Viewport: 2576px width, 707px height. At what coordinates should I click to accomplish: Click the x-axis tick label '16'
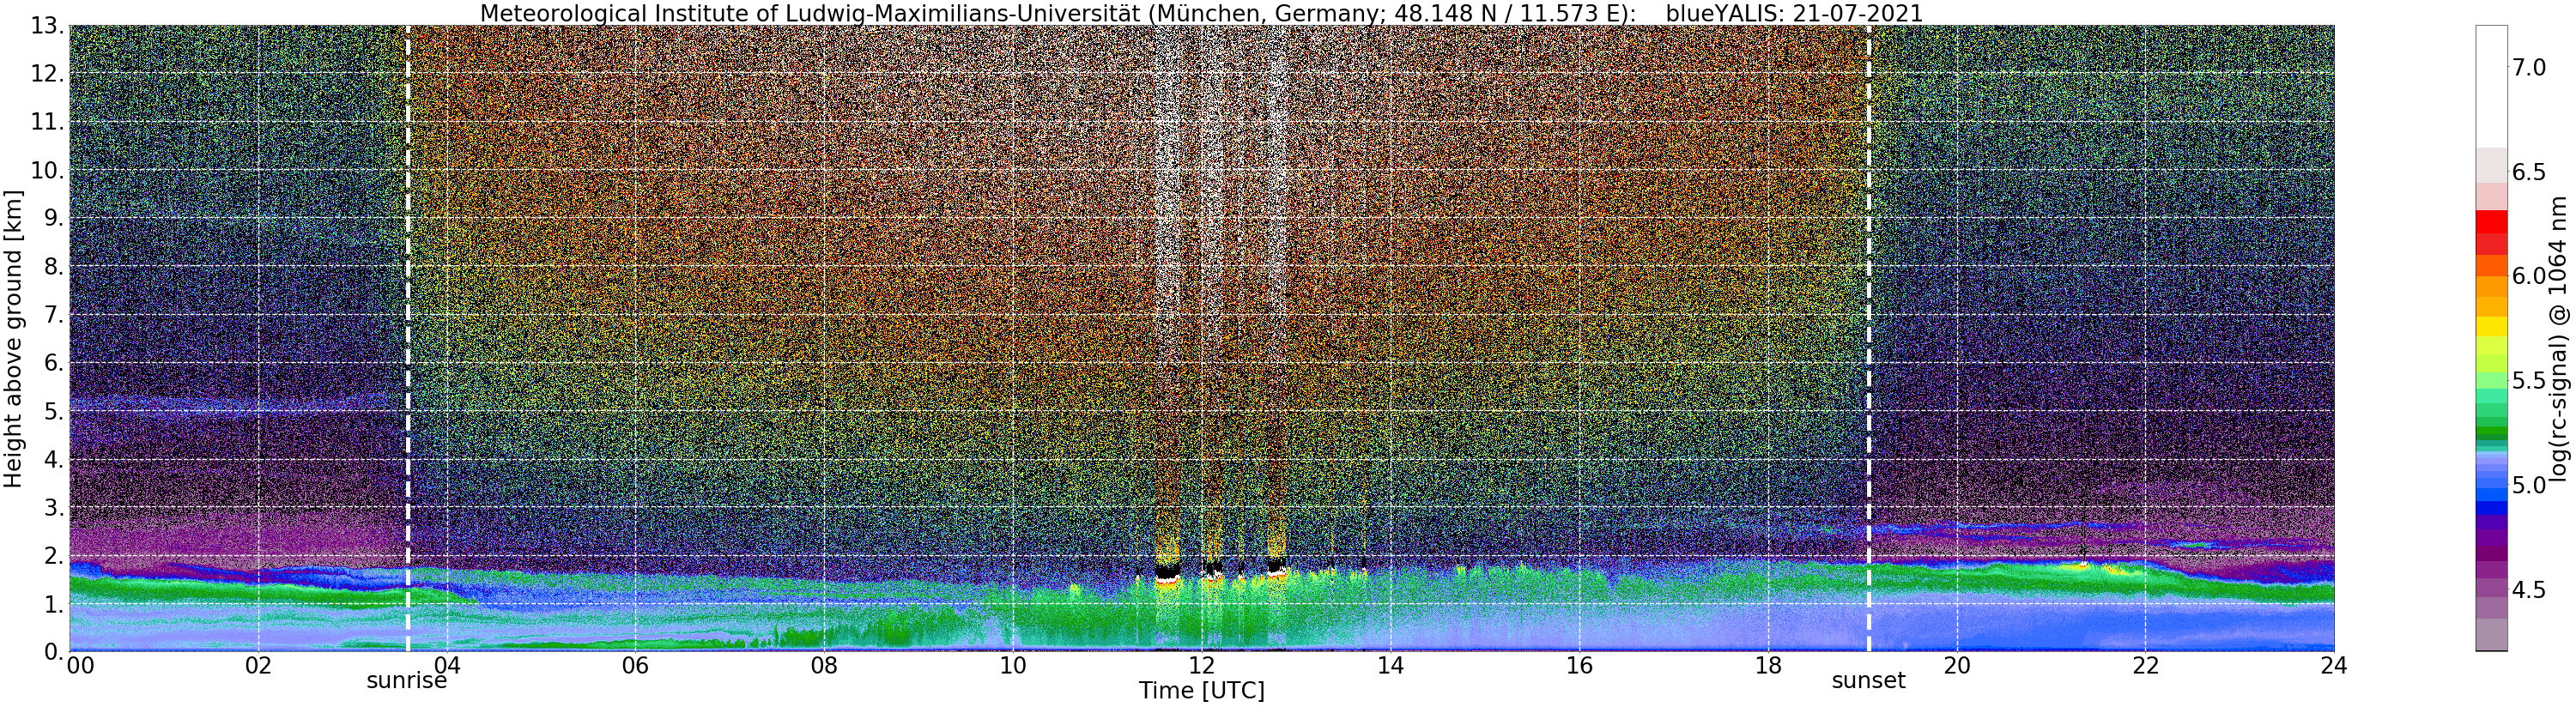point(1579,665)
